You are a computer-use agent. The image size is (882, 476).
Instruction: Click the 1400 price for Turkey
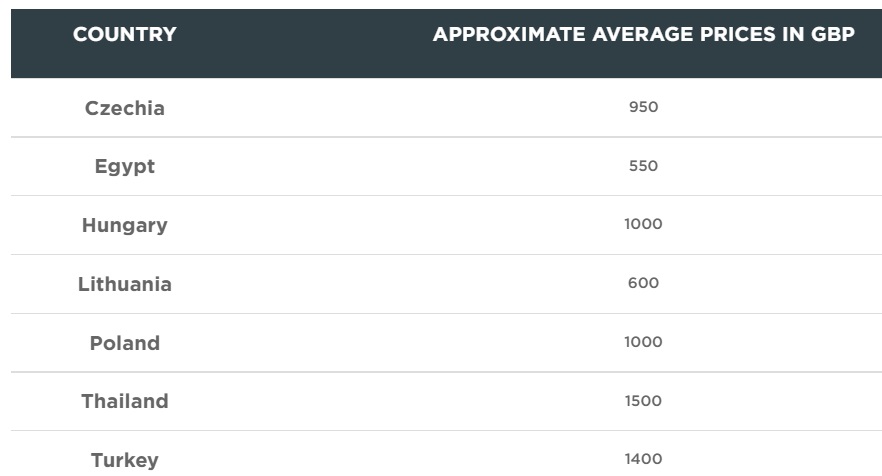643,459
